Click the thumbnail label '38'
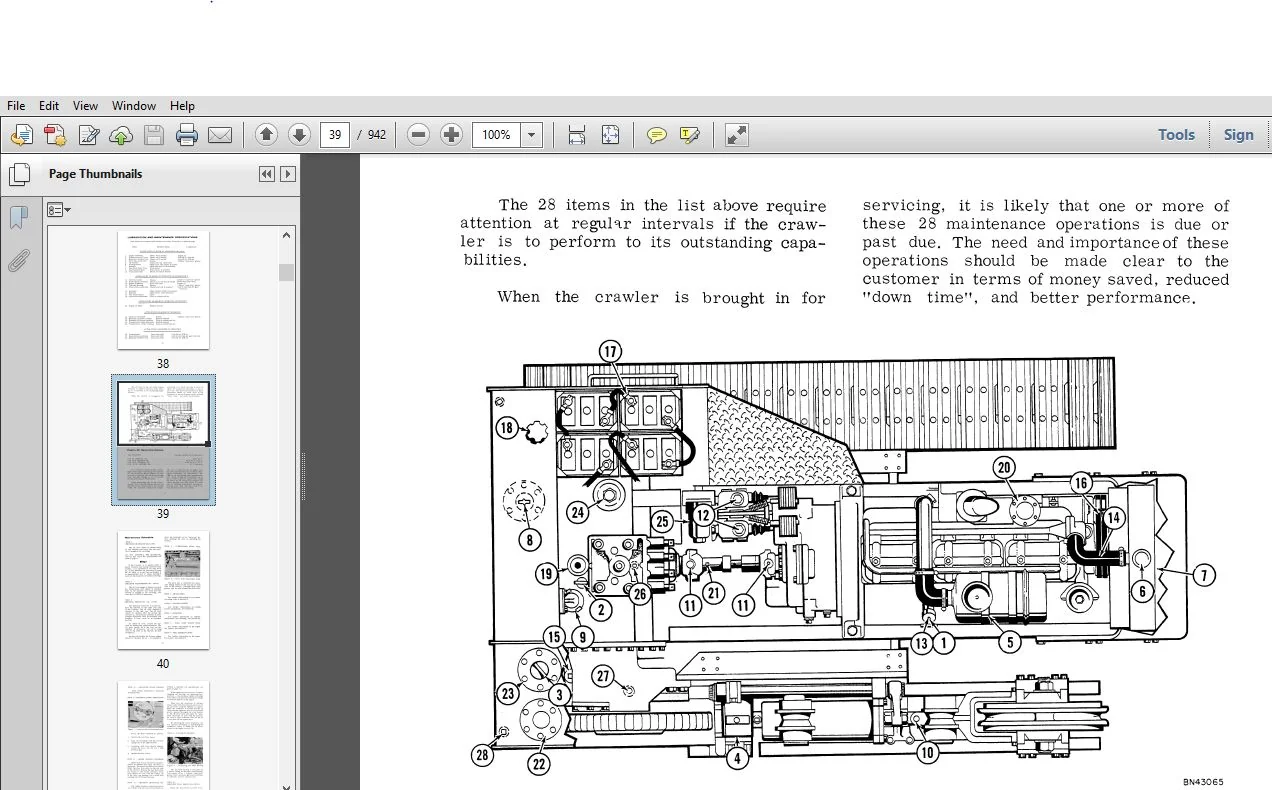 point(163,364)
